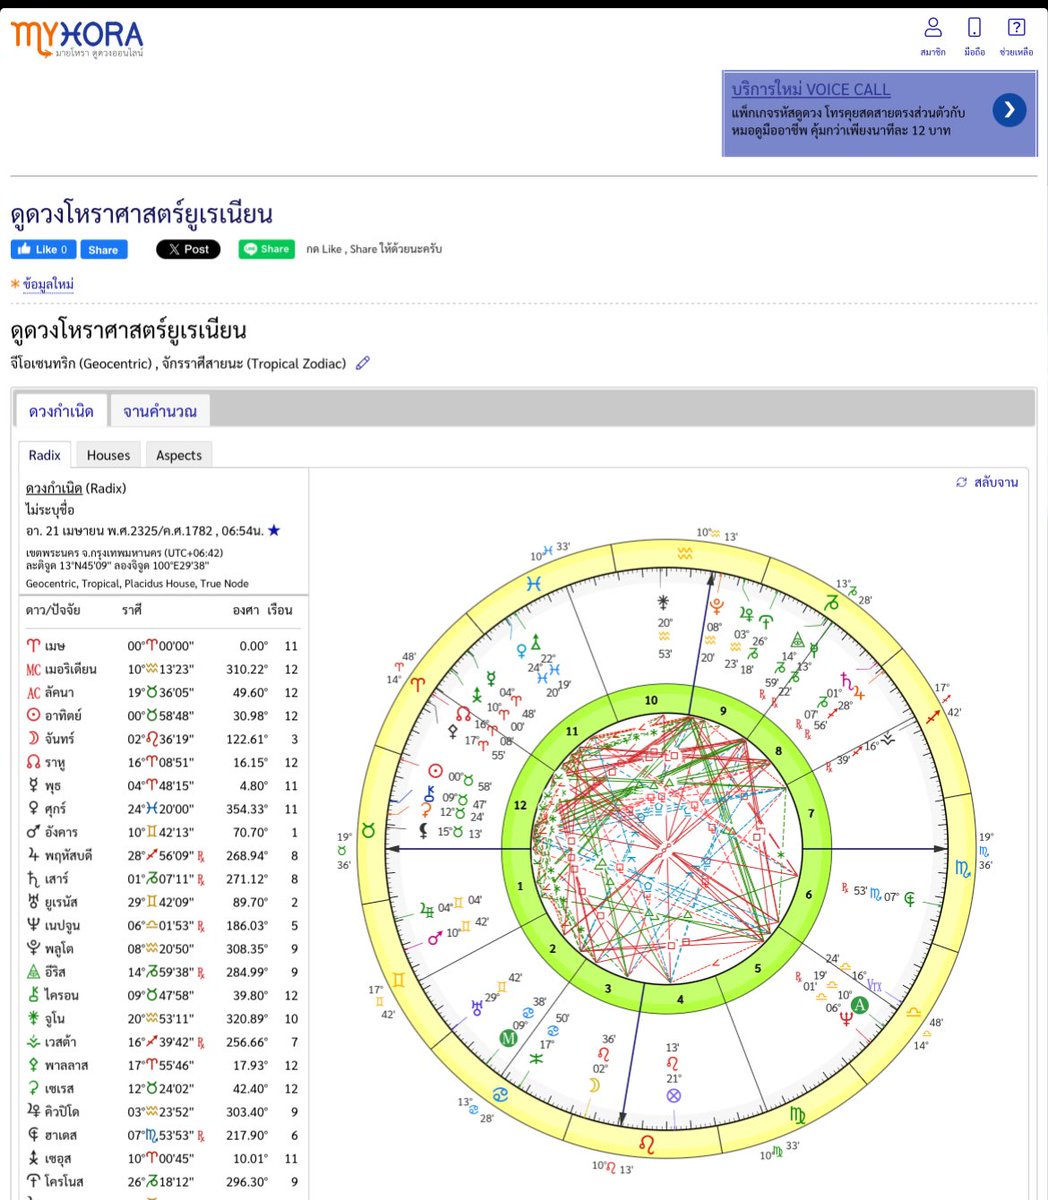Click the Saturn symbol in เสาร์ row
Viewport: 1048px width, 1200px height.
[x=33, y=879]
